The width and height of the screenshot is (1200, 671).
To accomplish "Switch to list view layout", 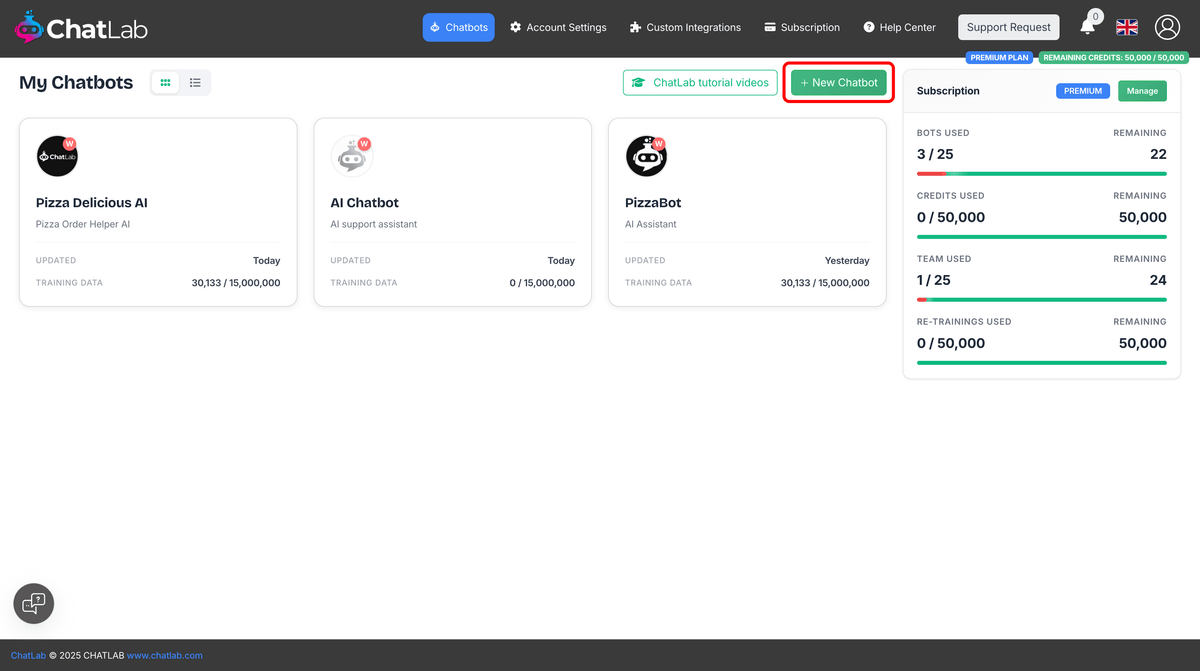I will tap(196, 82).
